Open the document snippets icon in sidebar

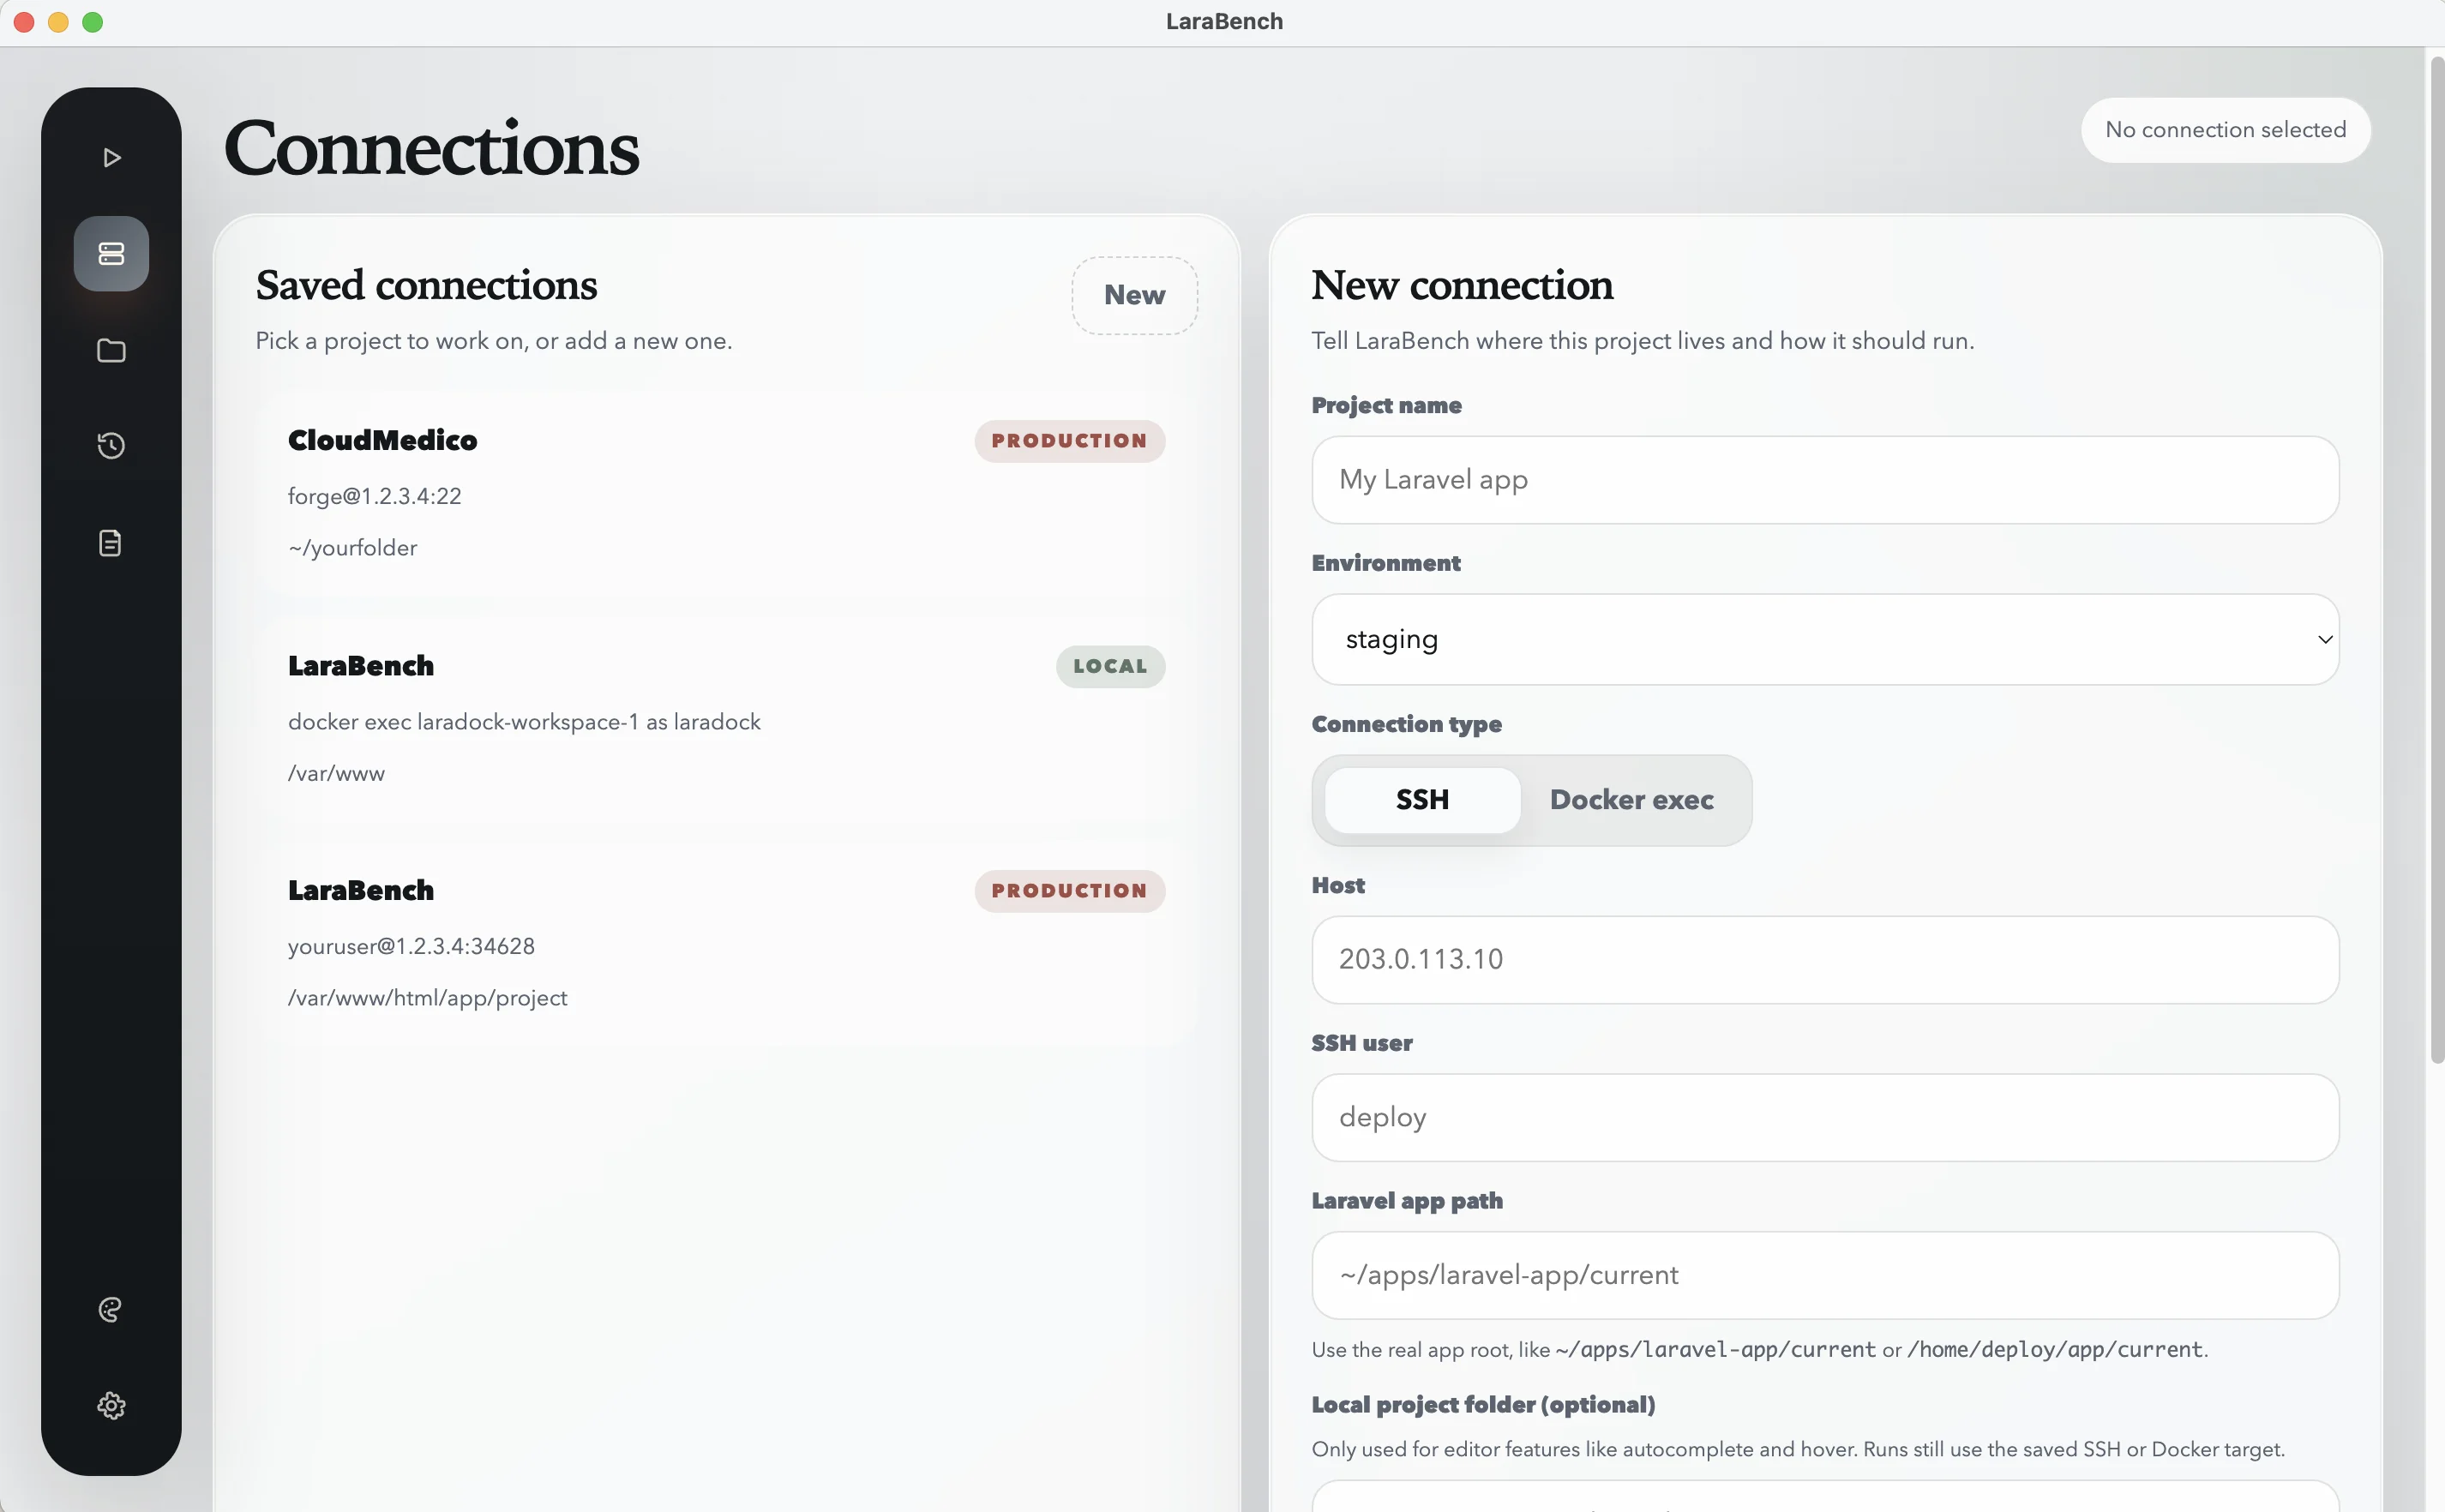click(x=111, y=543)
